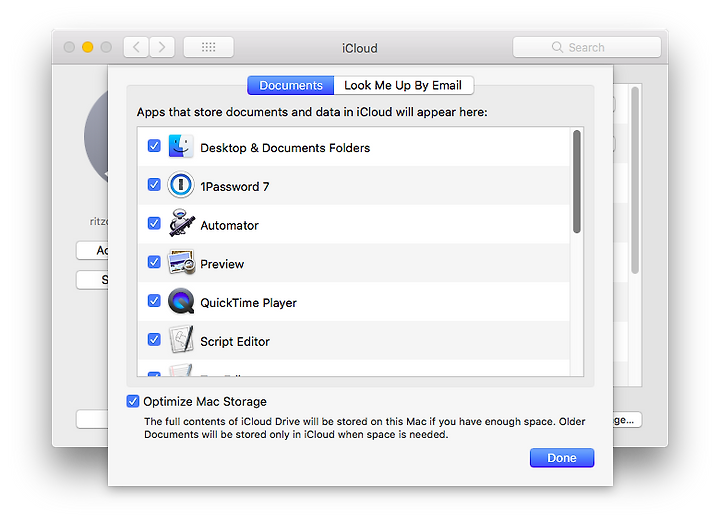Uncheck Desktop & Documents Folders checkbox
The height and width of the screenshot is (521, 720).
click(154, 146)
